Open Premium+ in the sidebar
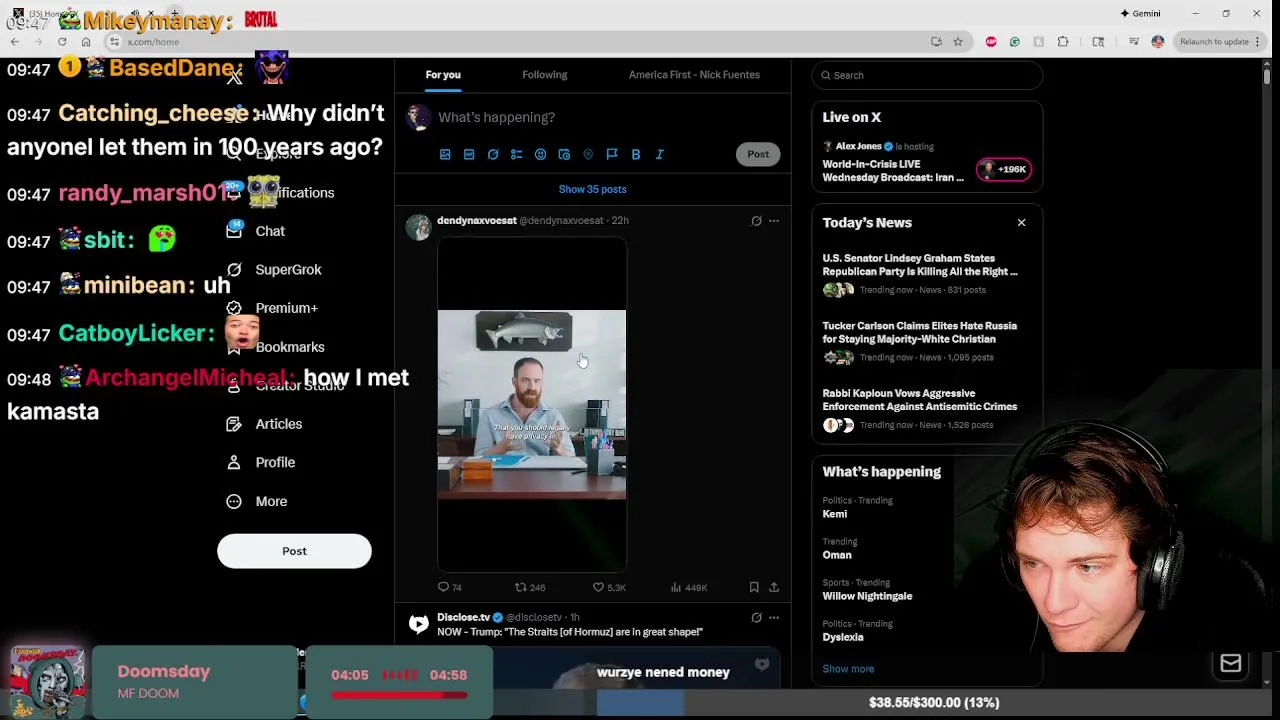The height and width of the screenshot is (720, 1280). click(x=286, y=308)
